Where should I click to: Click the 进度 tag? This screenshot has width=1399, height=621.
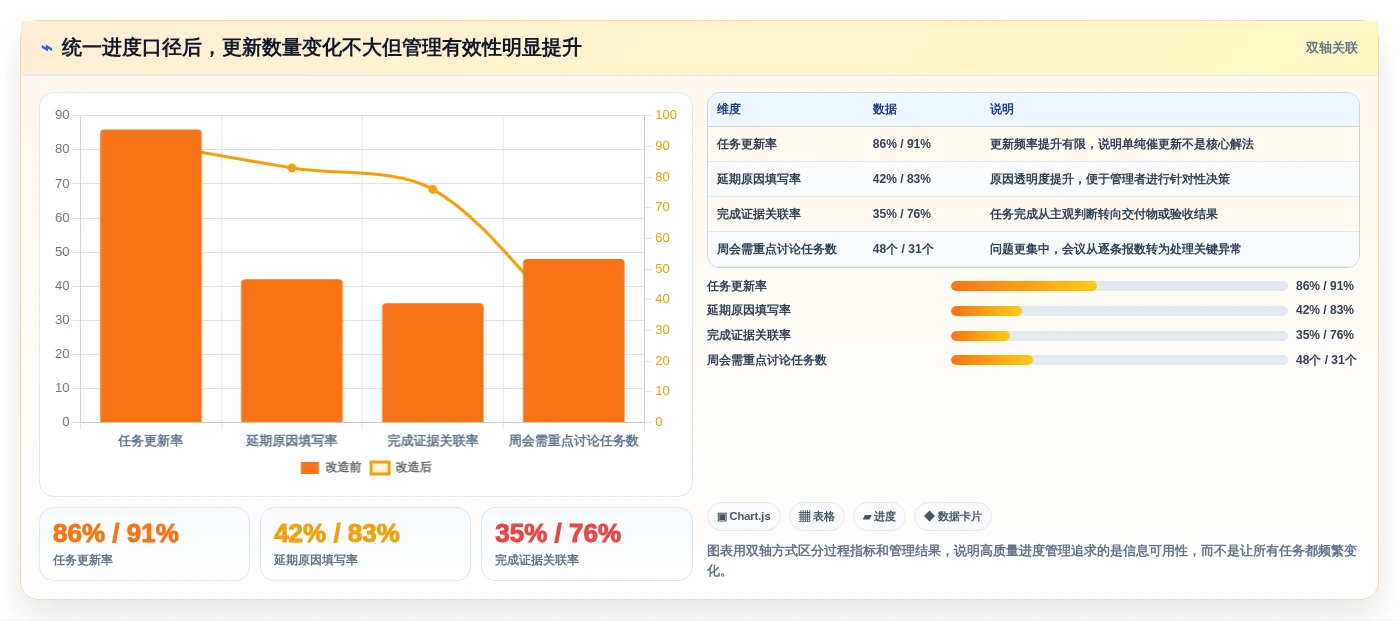(x=879, y=517)
